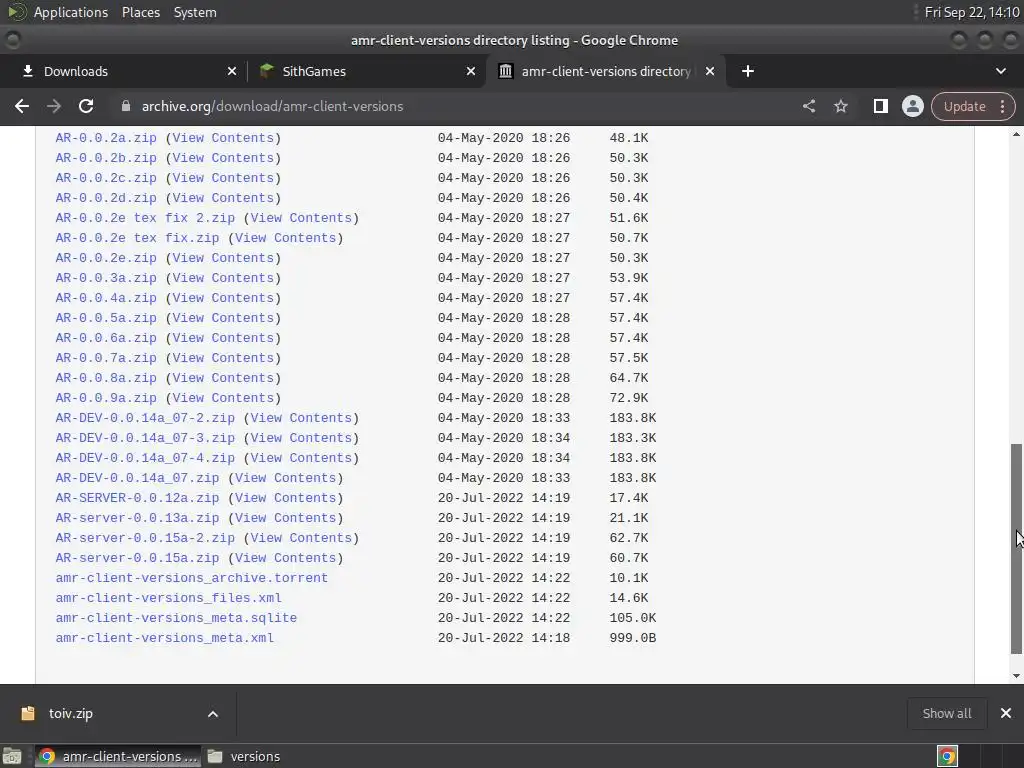Download AR-0.0.5a.zip

[x=106, y=318]
